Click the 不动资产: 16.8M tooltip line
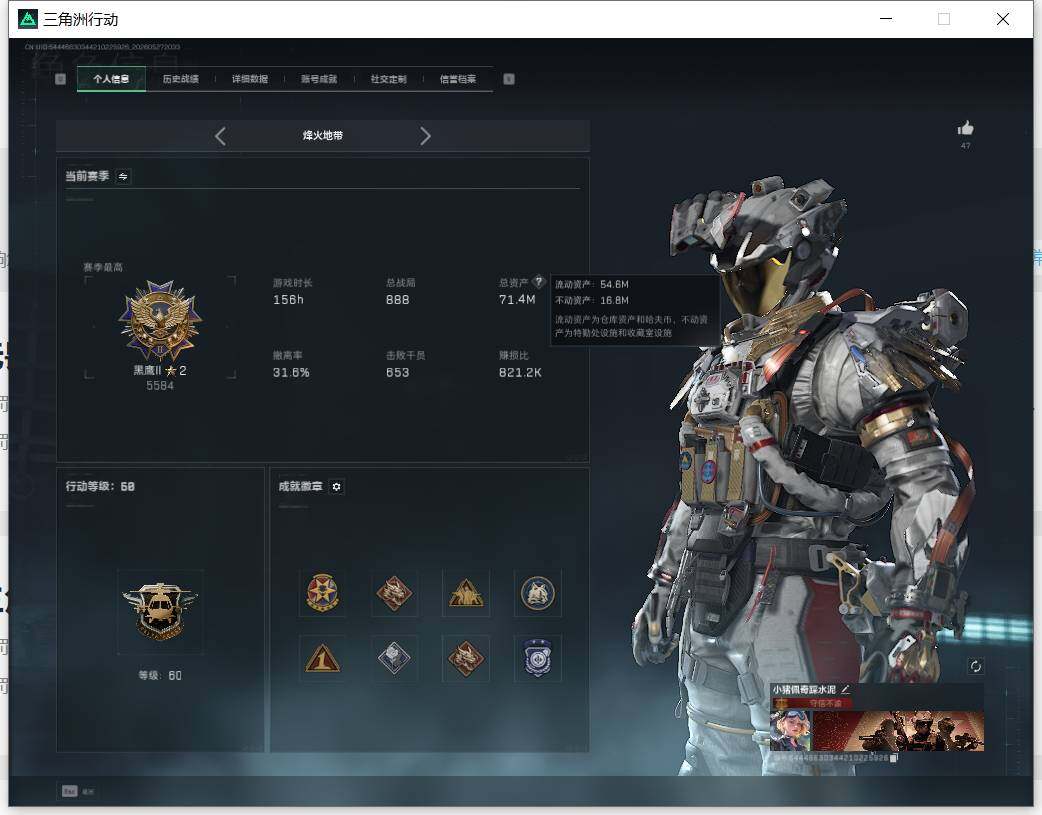The image size is (1042, 815). [591, 300]
